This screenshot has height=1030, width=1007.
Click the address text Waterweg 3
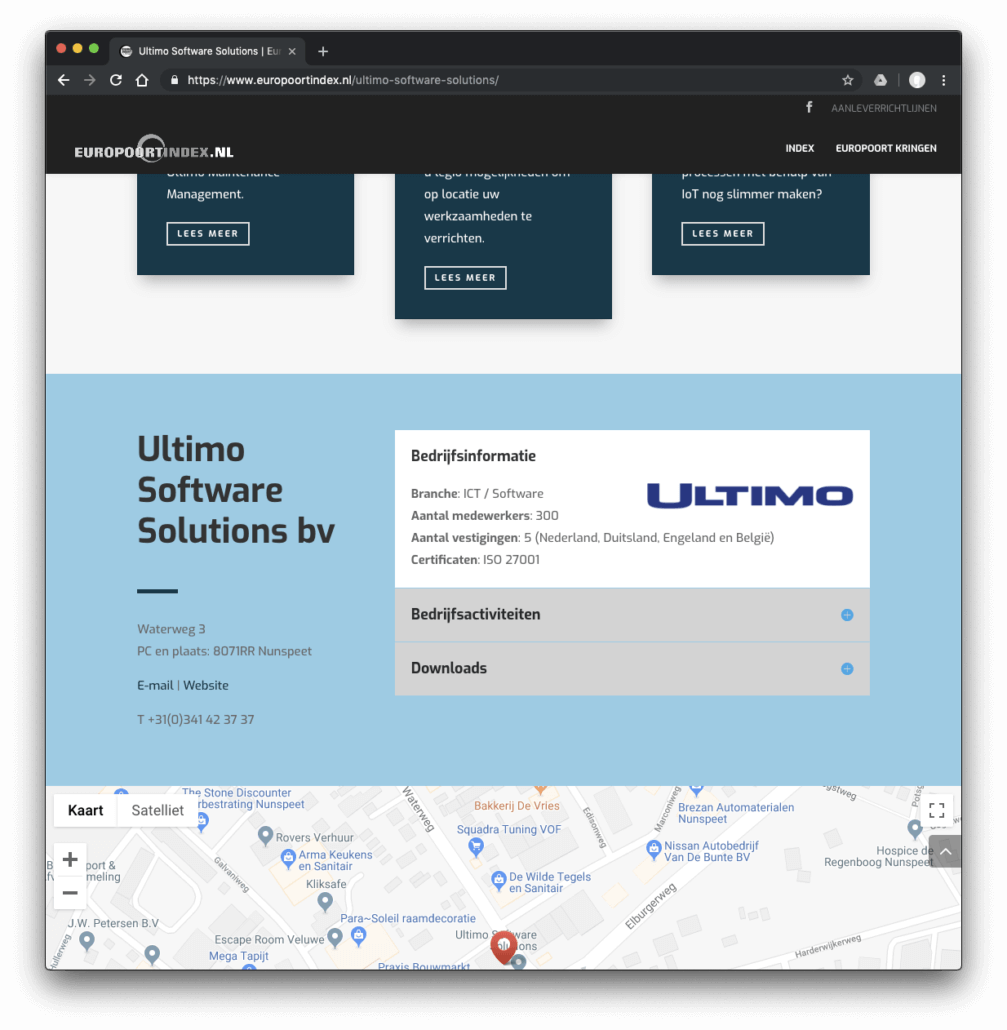171,629
